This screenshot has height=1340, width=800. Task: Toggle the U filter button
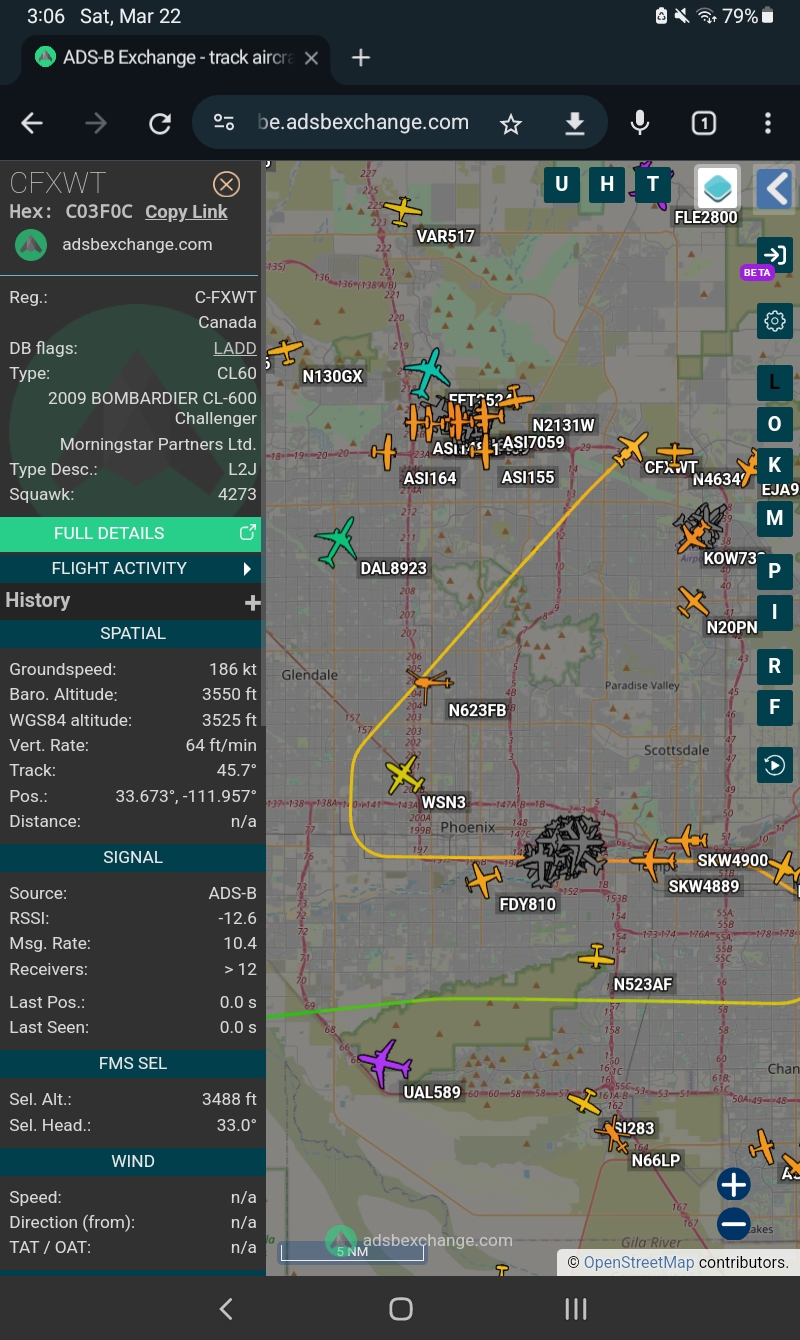pyautogui.click(x=561, y=184)
